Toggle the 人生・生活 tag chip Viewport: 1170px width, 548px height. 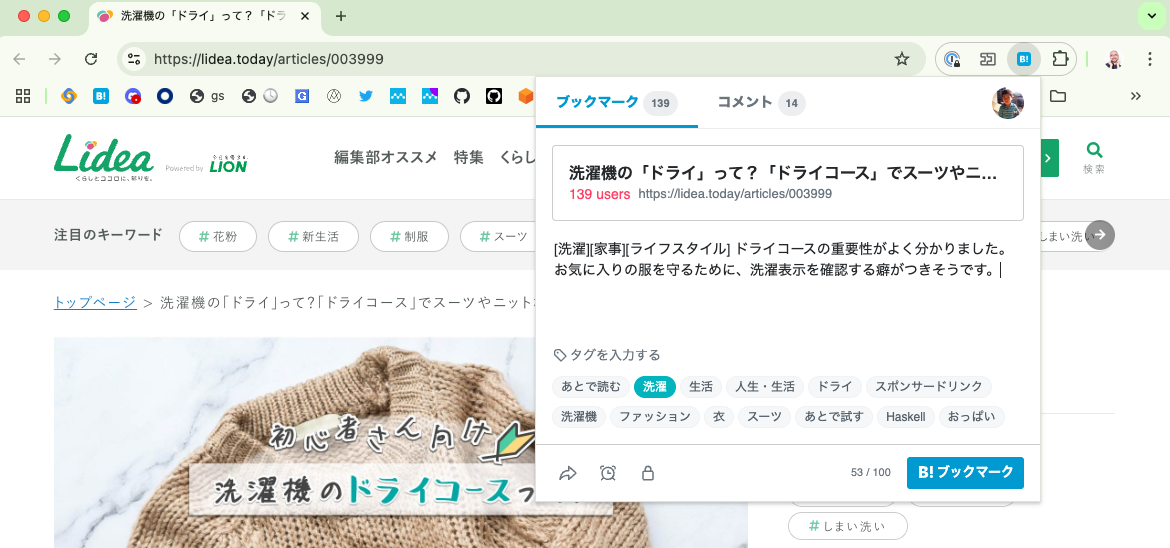(x=764, y=387)
